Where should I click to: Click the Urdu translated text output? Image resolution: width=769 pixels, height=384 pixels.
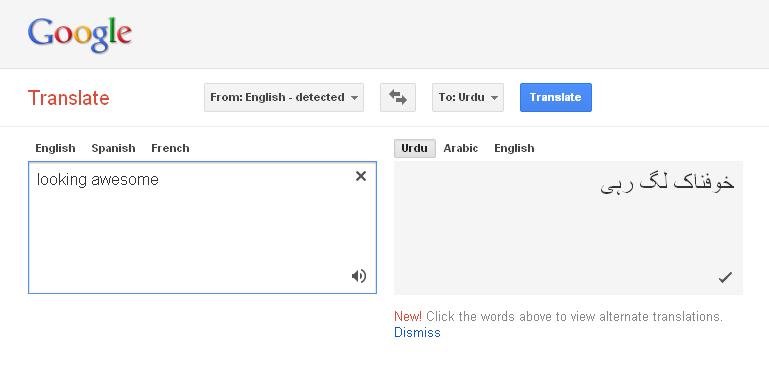pyautogui.click(x=667, y=183)
